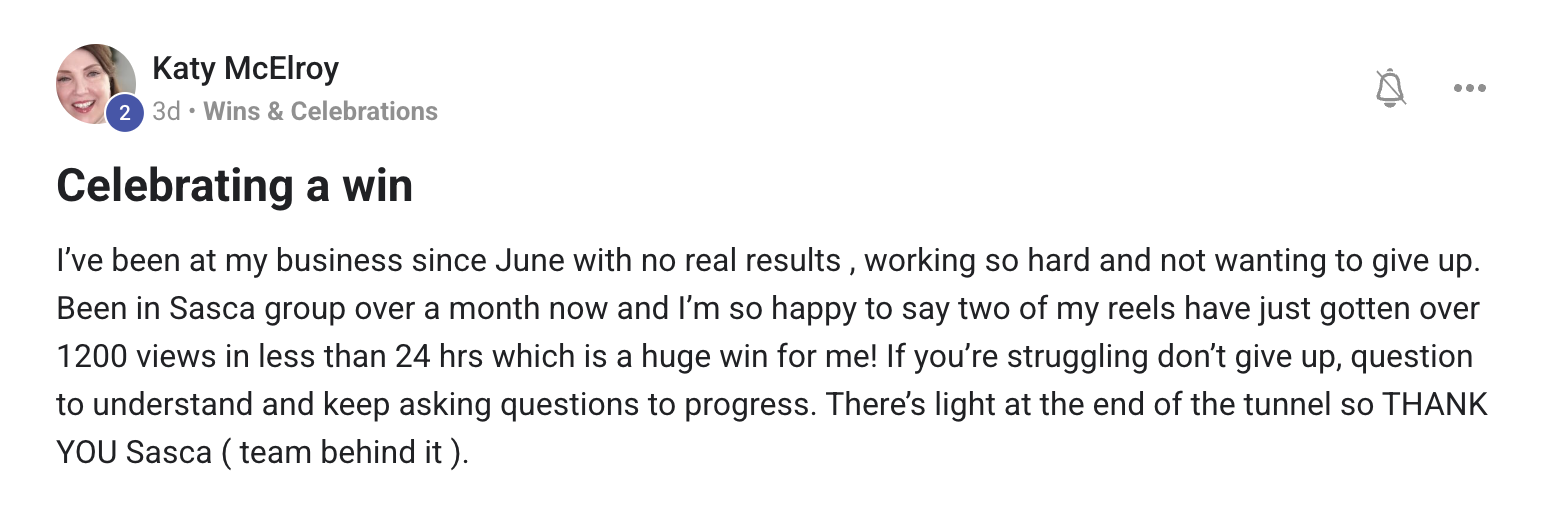
Task: Open the post titled Celebrating a win
Action: 235,186
